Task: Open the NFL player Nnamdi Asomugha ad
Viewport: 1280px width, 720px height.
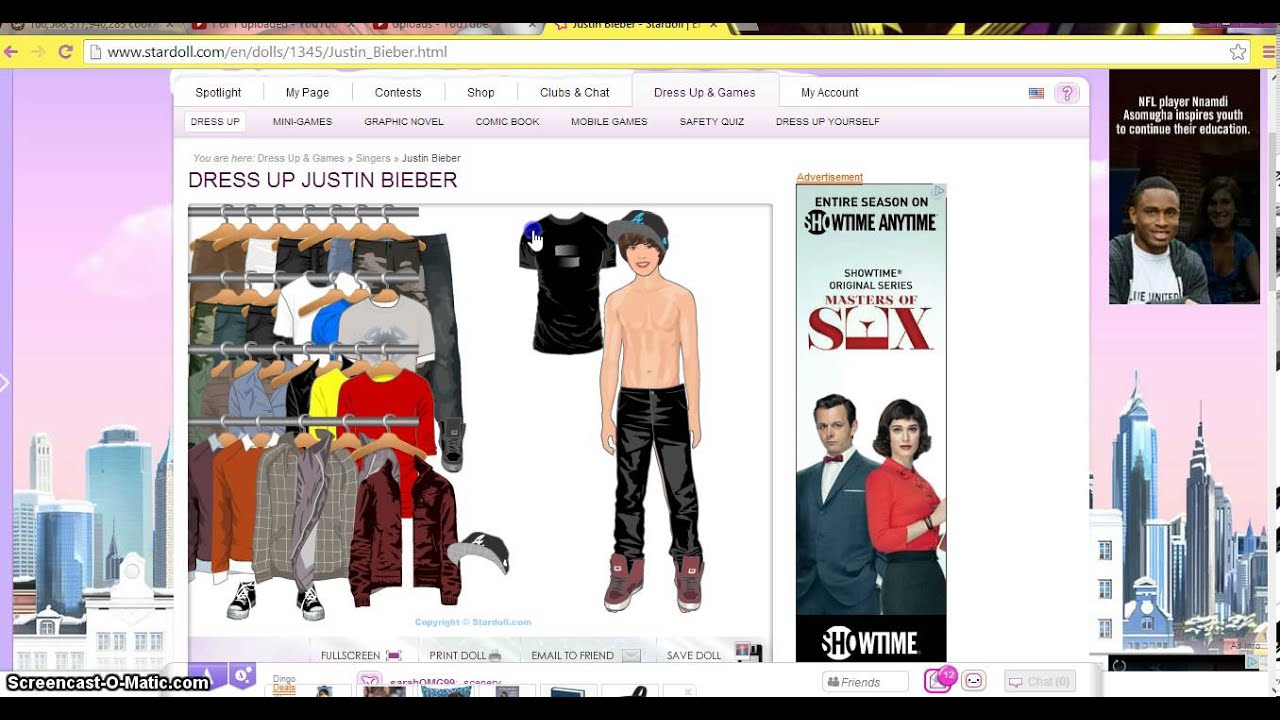Action: tap(1184, 187)
